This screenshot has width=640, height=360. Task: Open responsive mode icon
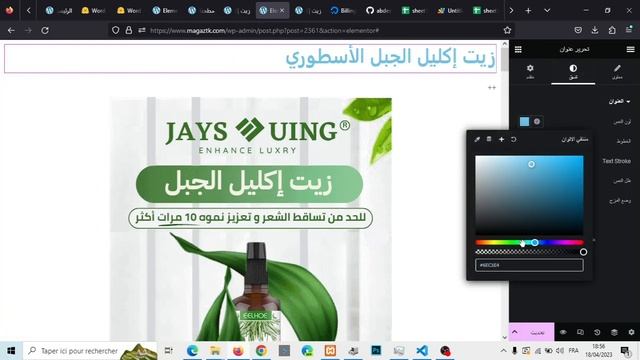pos(580,332)
